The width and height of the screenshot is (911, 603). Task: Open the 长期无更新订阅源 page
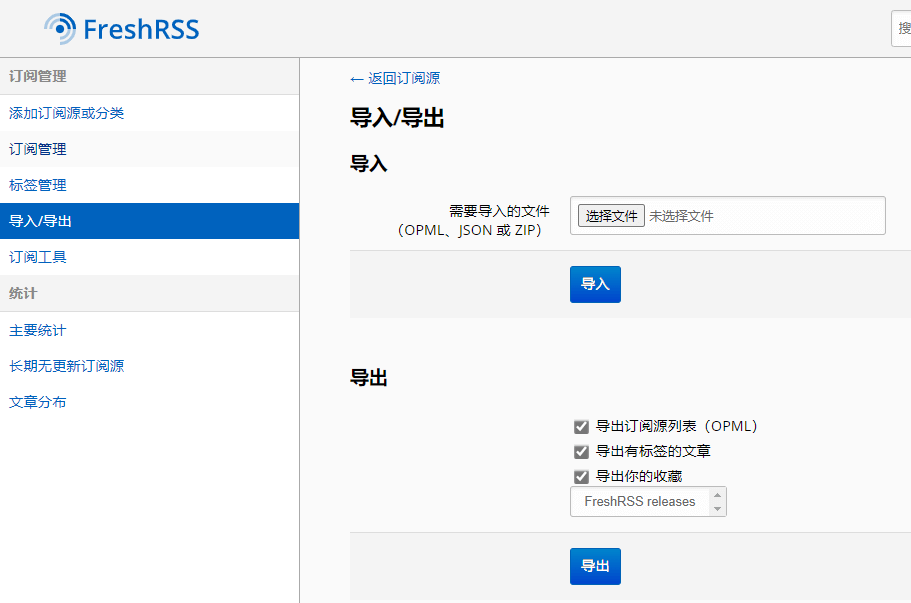(x=67, y=366)
